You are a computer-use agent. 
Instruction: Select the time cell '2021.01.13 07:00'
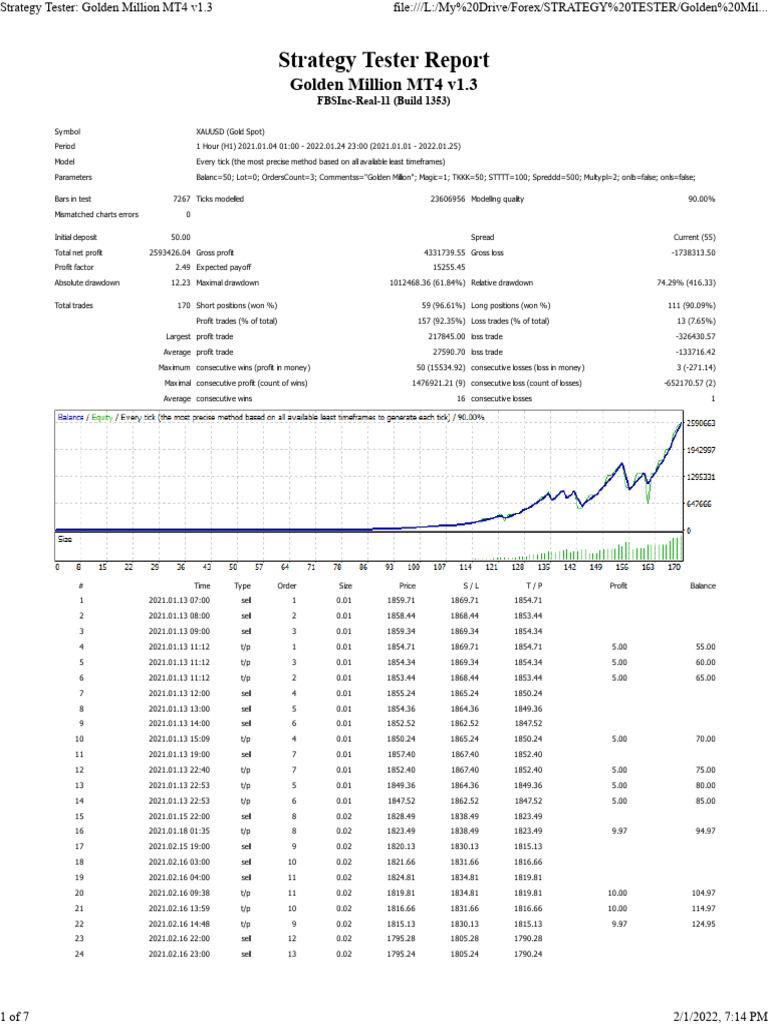(x=180, y=601)
